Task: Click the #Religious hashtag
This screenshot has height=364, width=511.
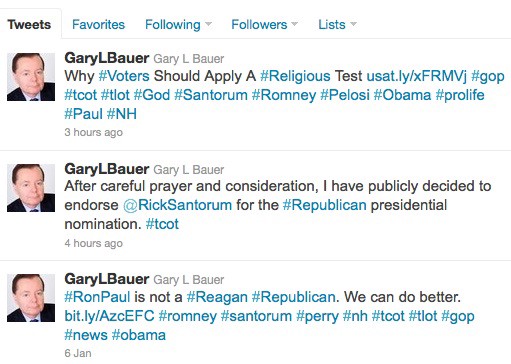Action: point(295,76)
